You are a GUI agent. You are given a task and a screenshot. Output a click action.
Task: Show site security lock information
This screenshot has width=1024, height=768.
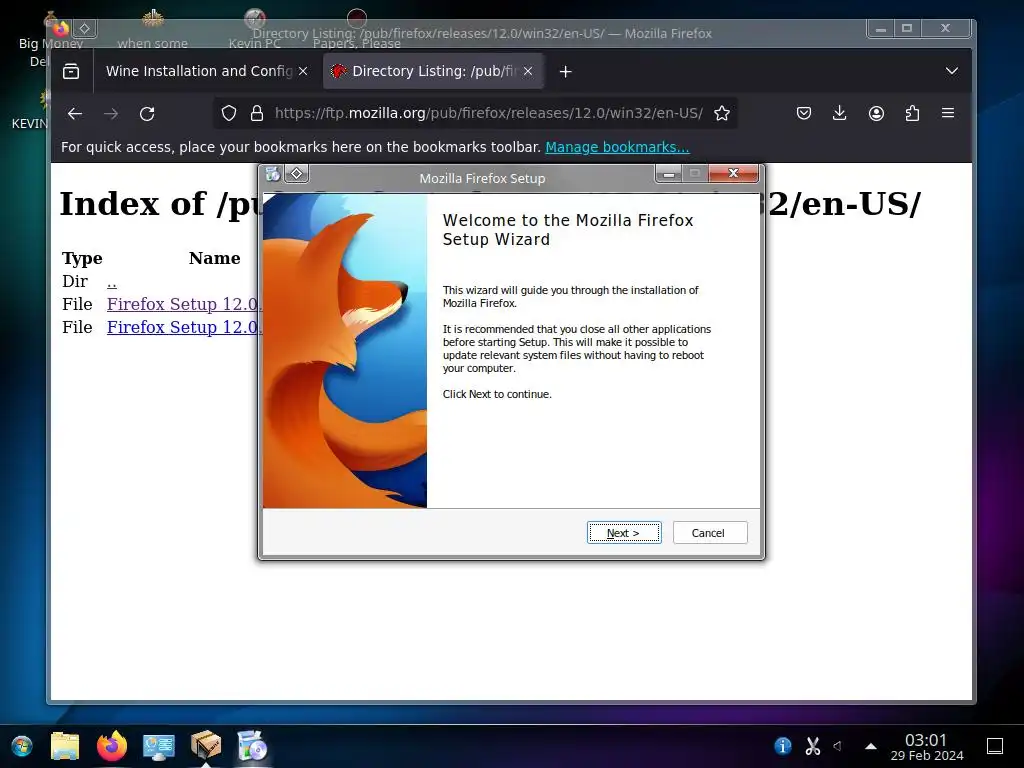coord(257,114)
